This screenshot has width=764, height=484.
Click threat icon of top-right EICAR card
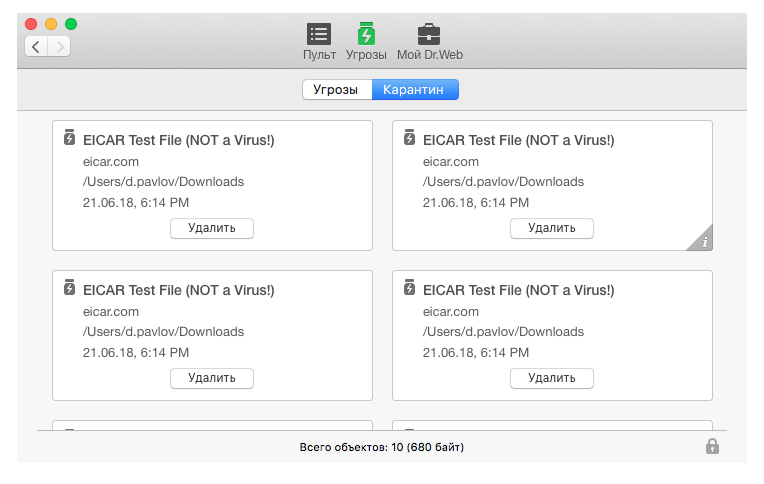pos(409,137)
